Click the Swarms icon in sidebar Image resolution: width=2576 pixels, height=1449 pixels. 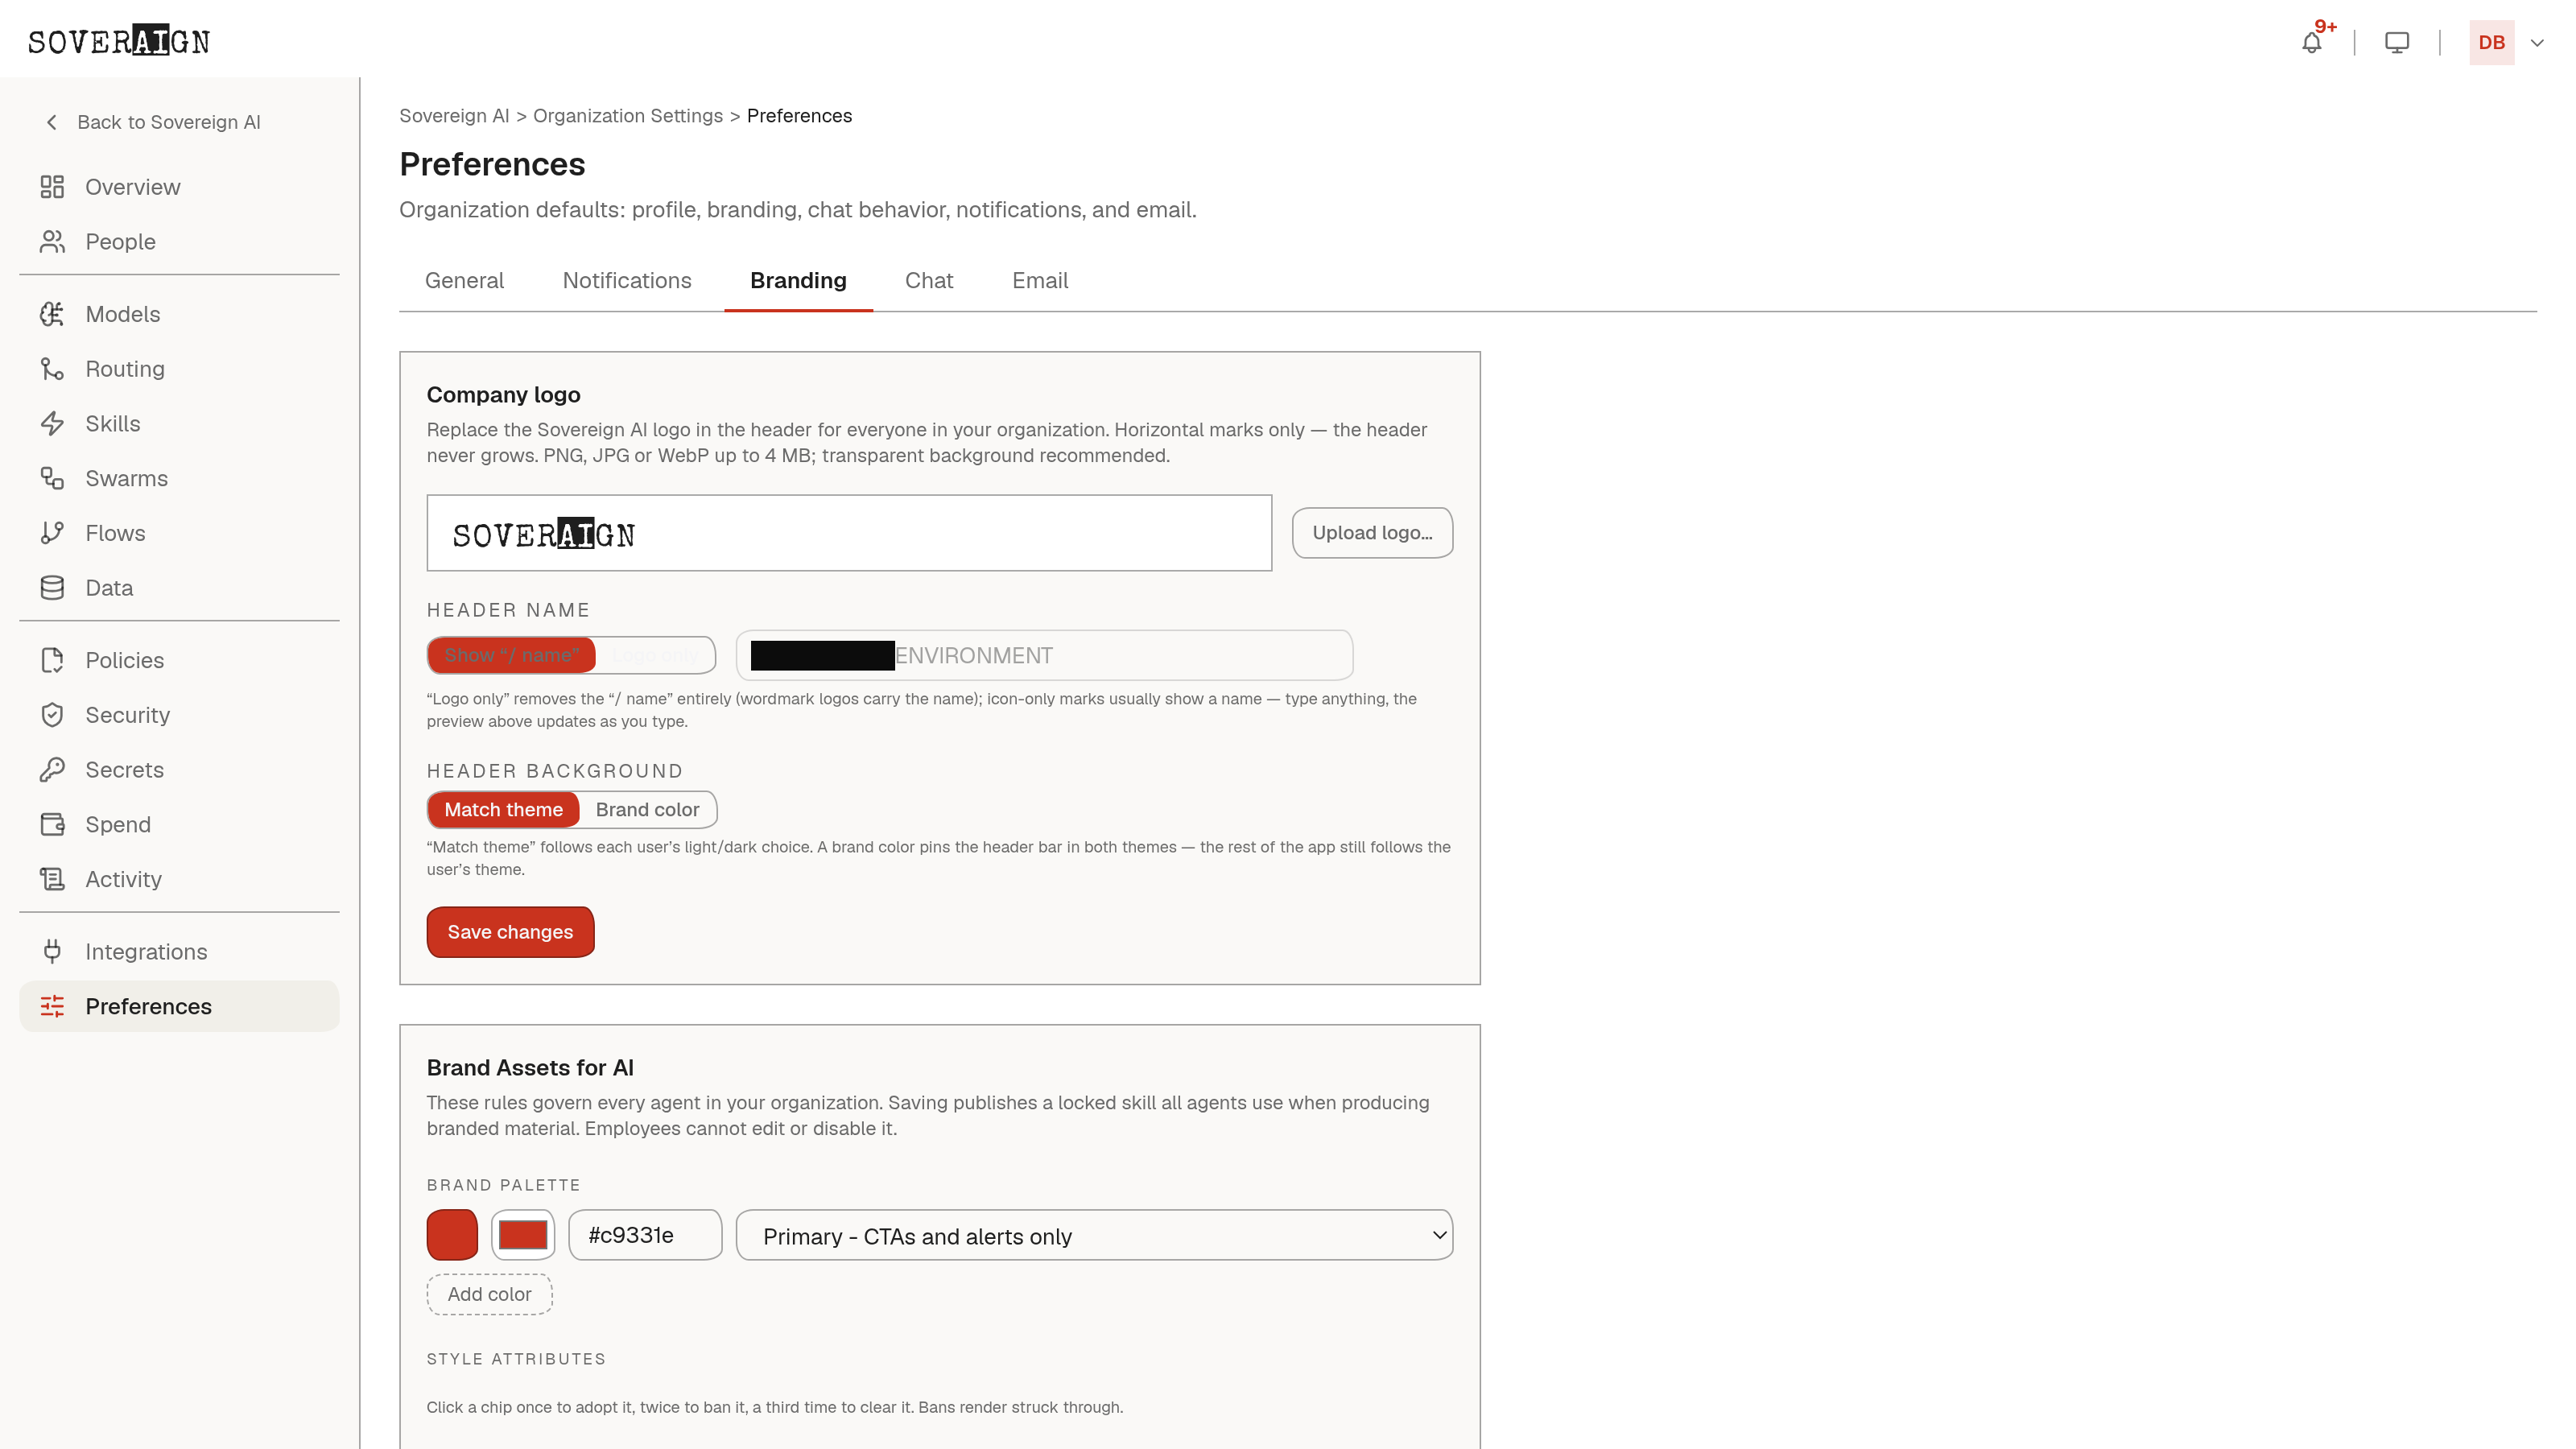click(52, 478)
